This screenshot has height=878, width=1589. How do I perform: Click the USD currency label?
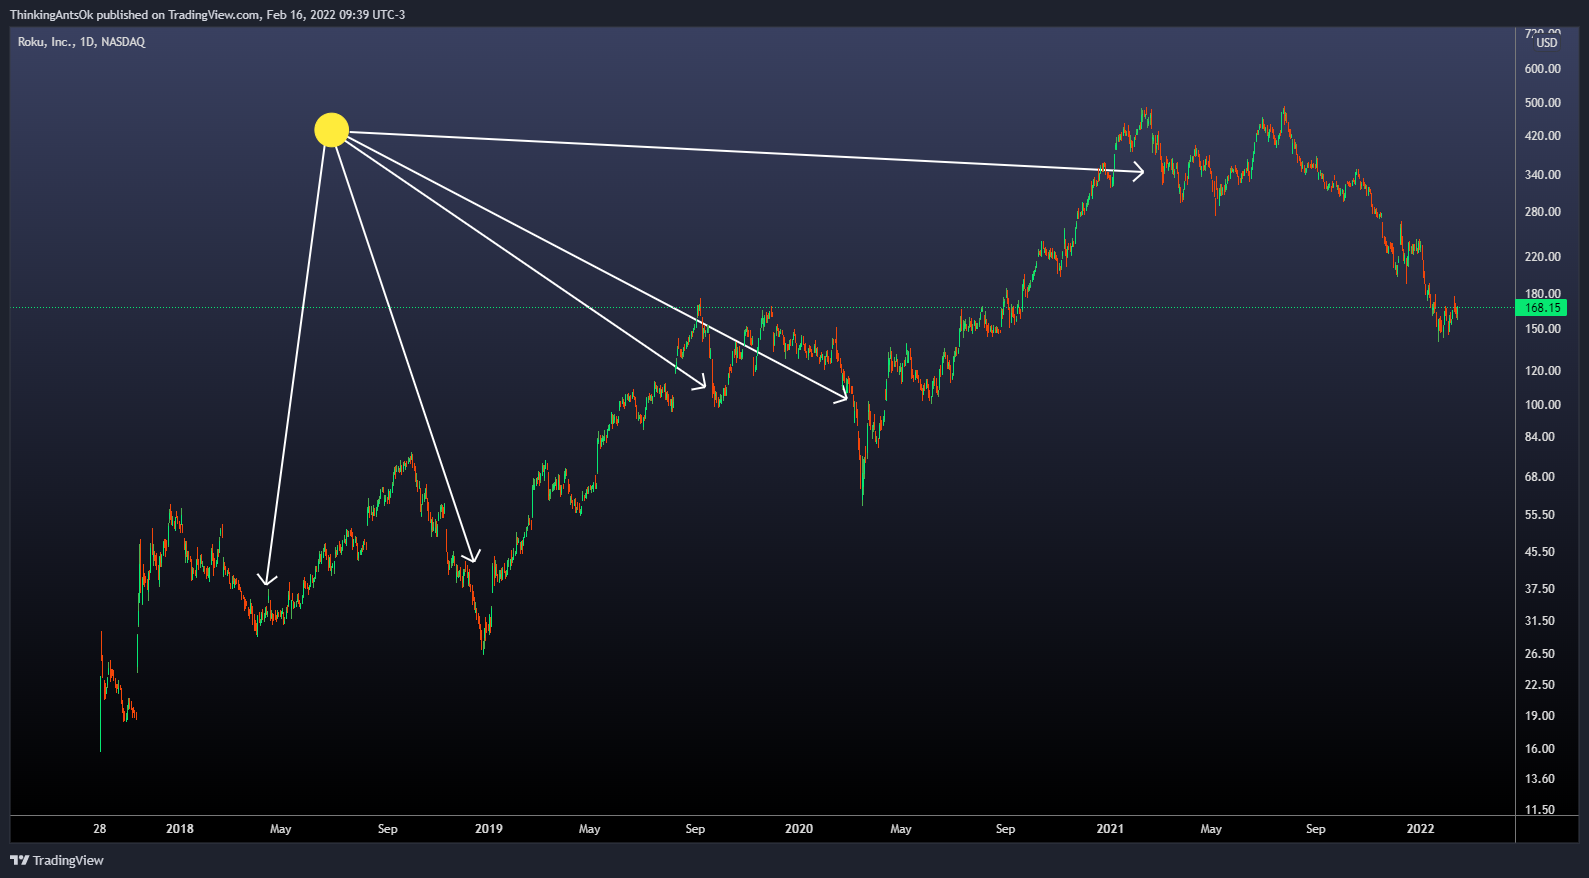pyautogui.click(x=1547, y=43)
